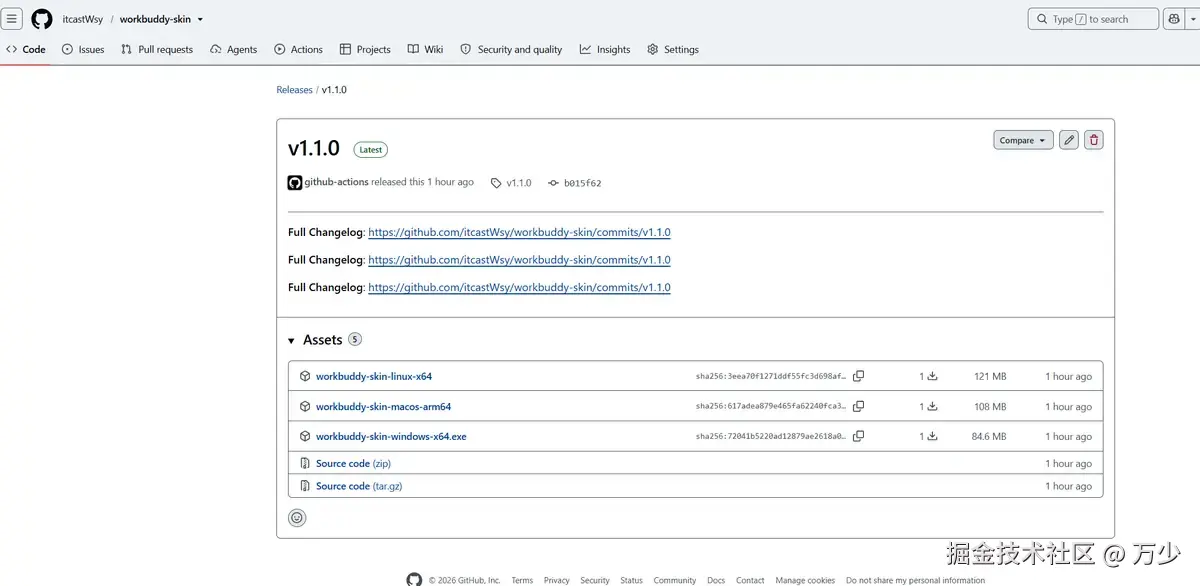Image resolution: width=1200 pixels, height=586 pixels.
Task: Go to itcastWsy owner profile
Action: [x=82, y=19]
